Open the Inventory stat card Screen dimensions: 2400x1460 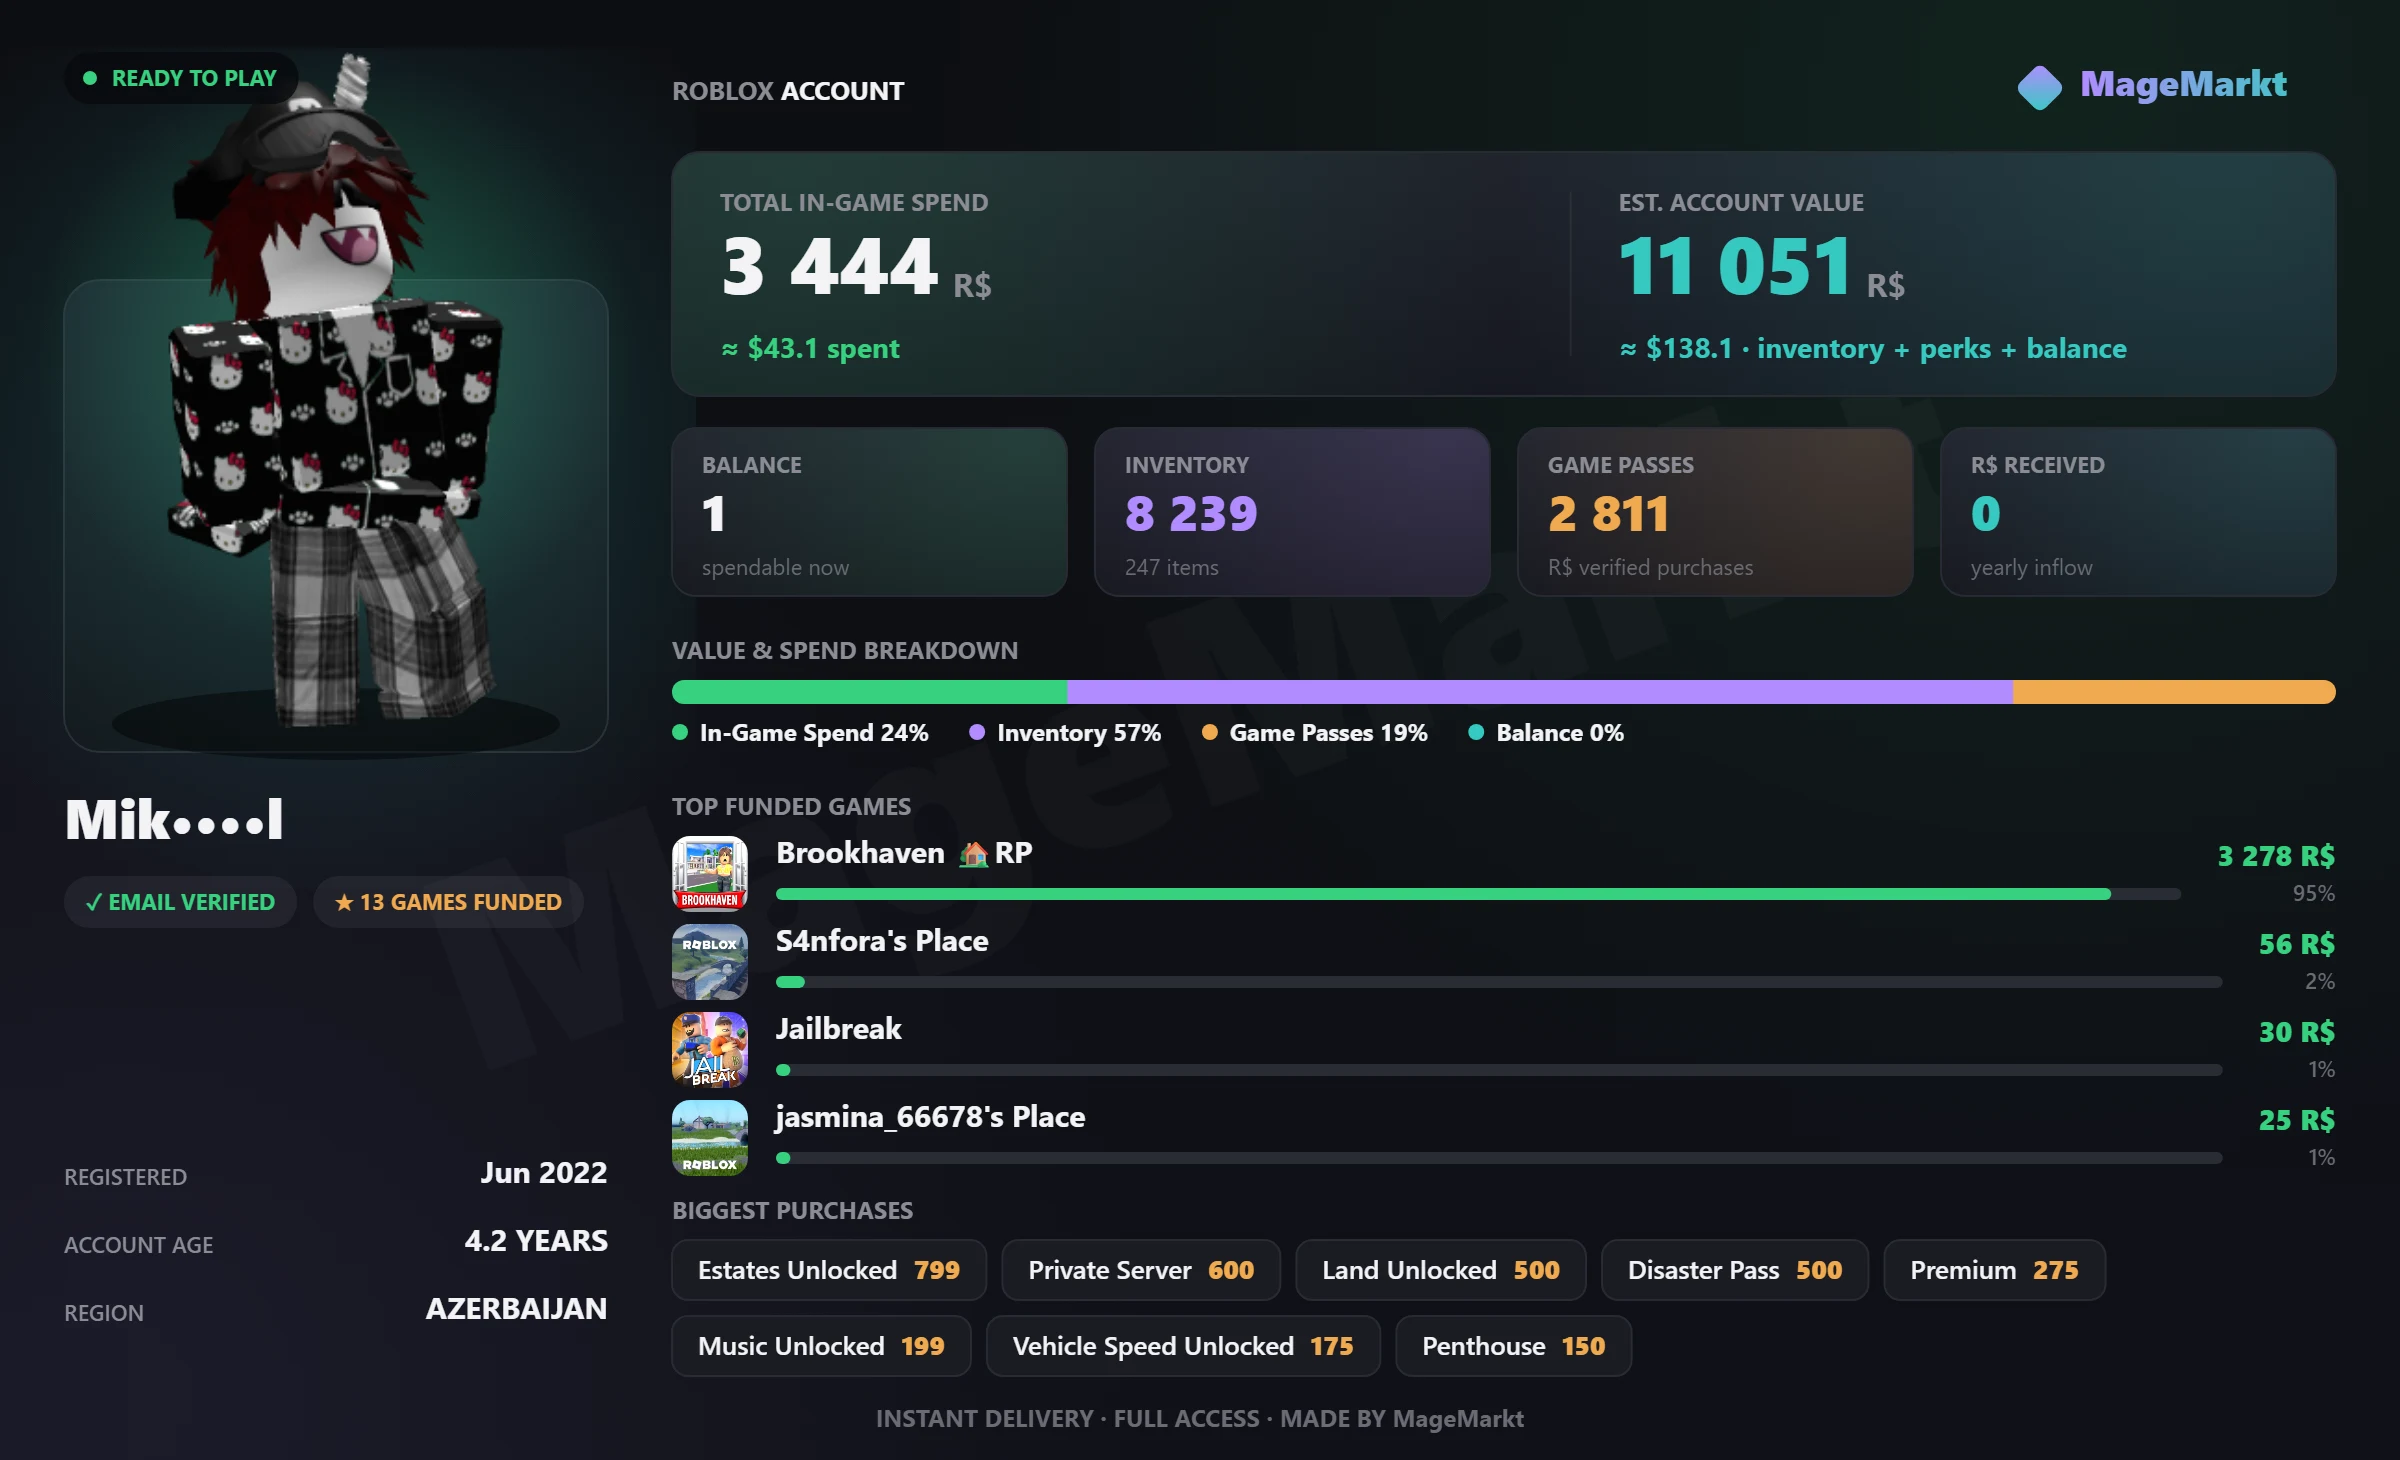[x=1293, y=512]
